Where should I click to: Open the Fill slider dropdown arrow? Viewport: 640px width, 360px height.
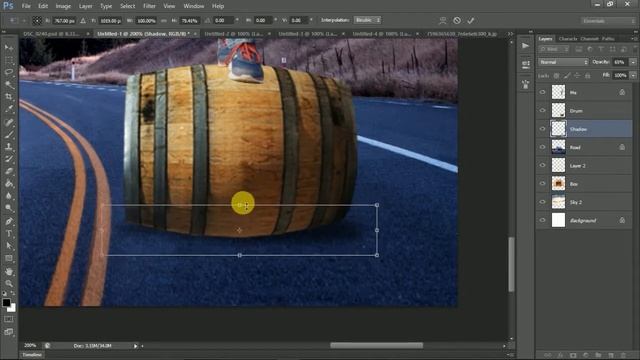(633, 75)
